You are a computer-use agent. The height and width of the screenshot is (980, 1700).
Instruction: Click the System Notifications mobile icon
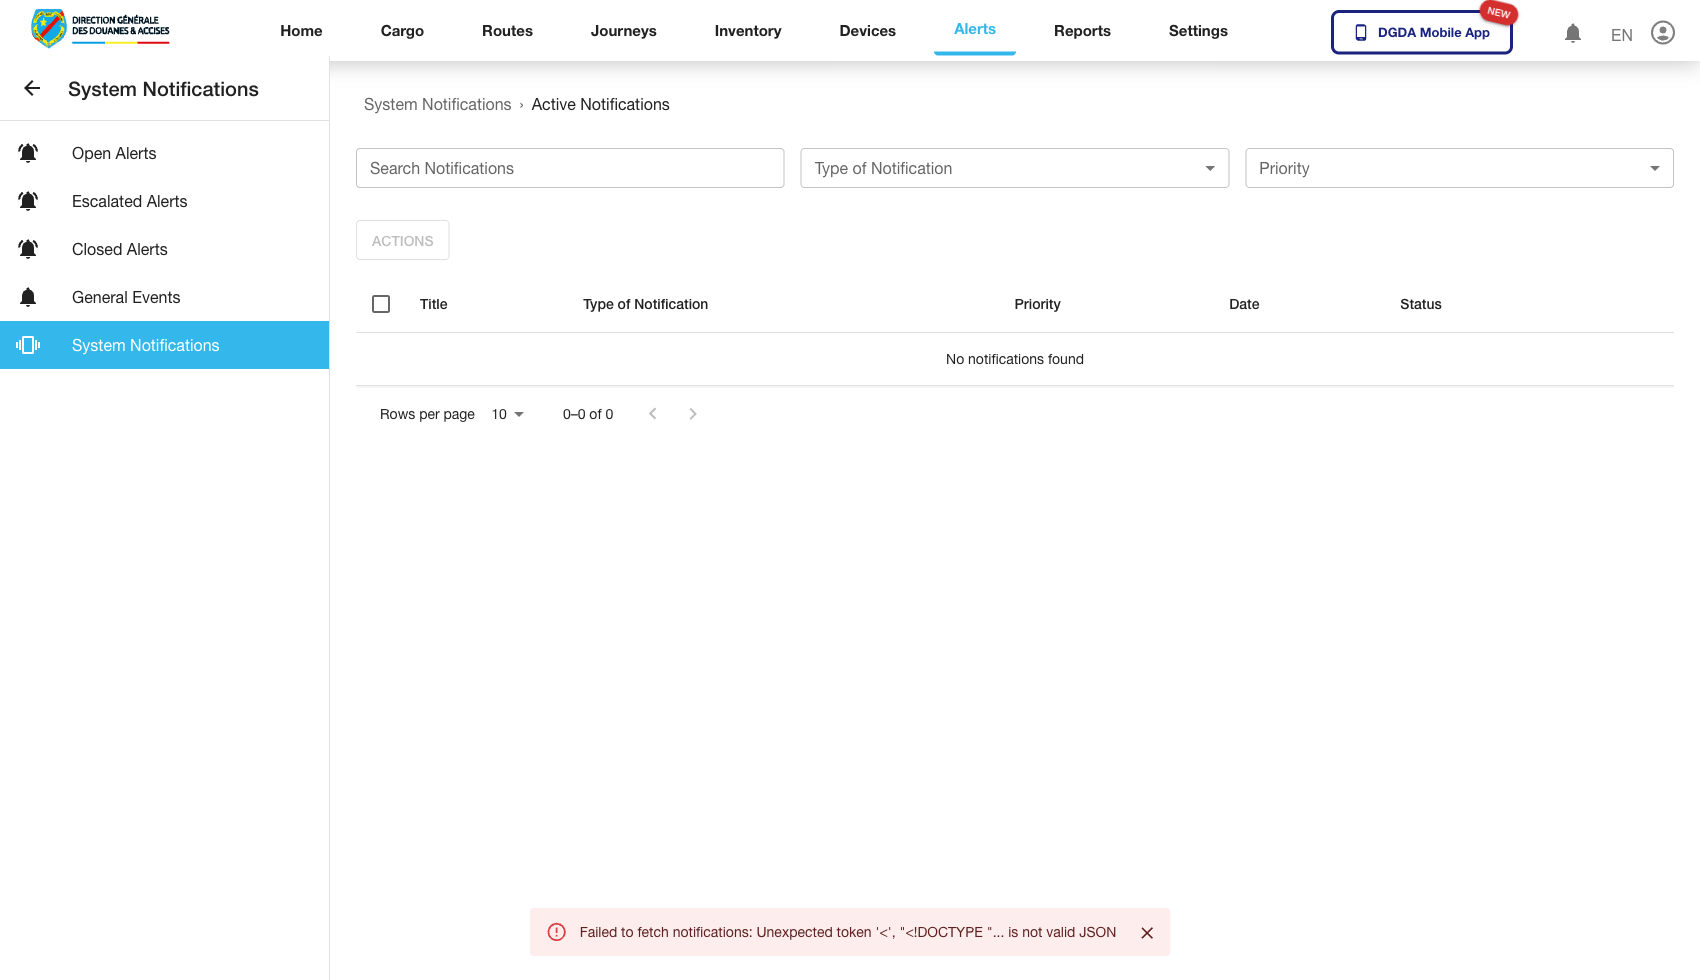(x=28, y=345)
